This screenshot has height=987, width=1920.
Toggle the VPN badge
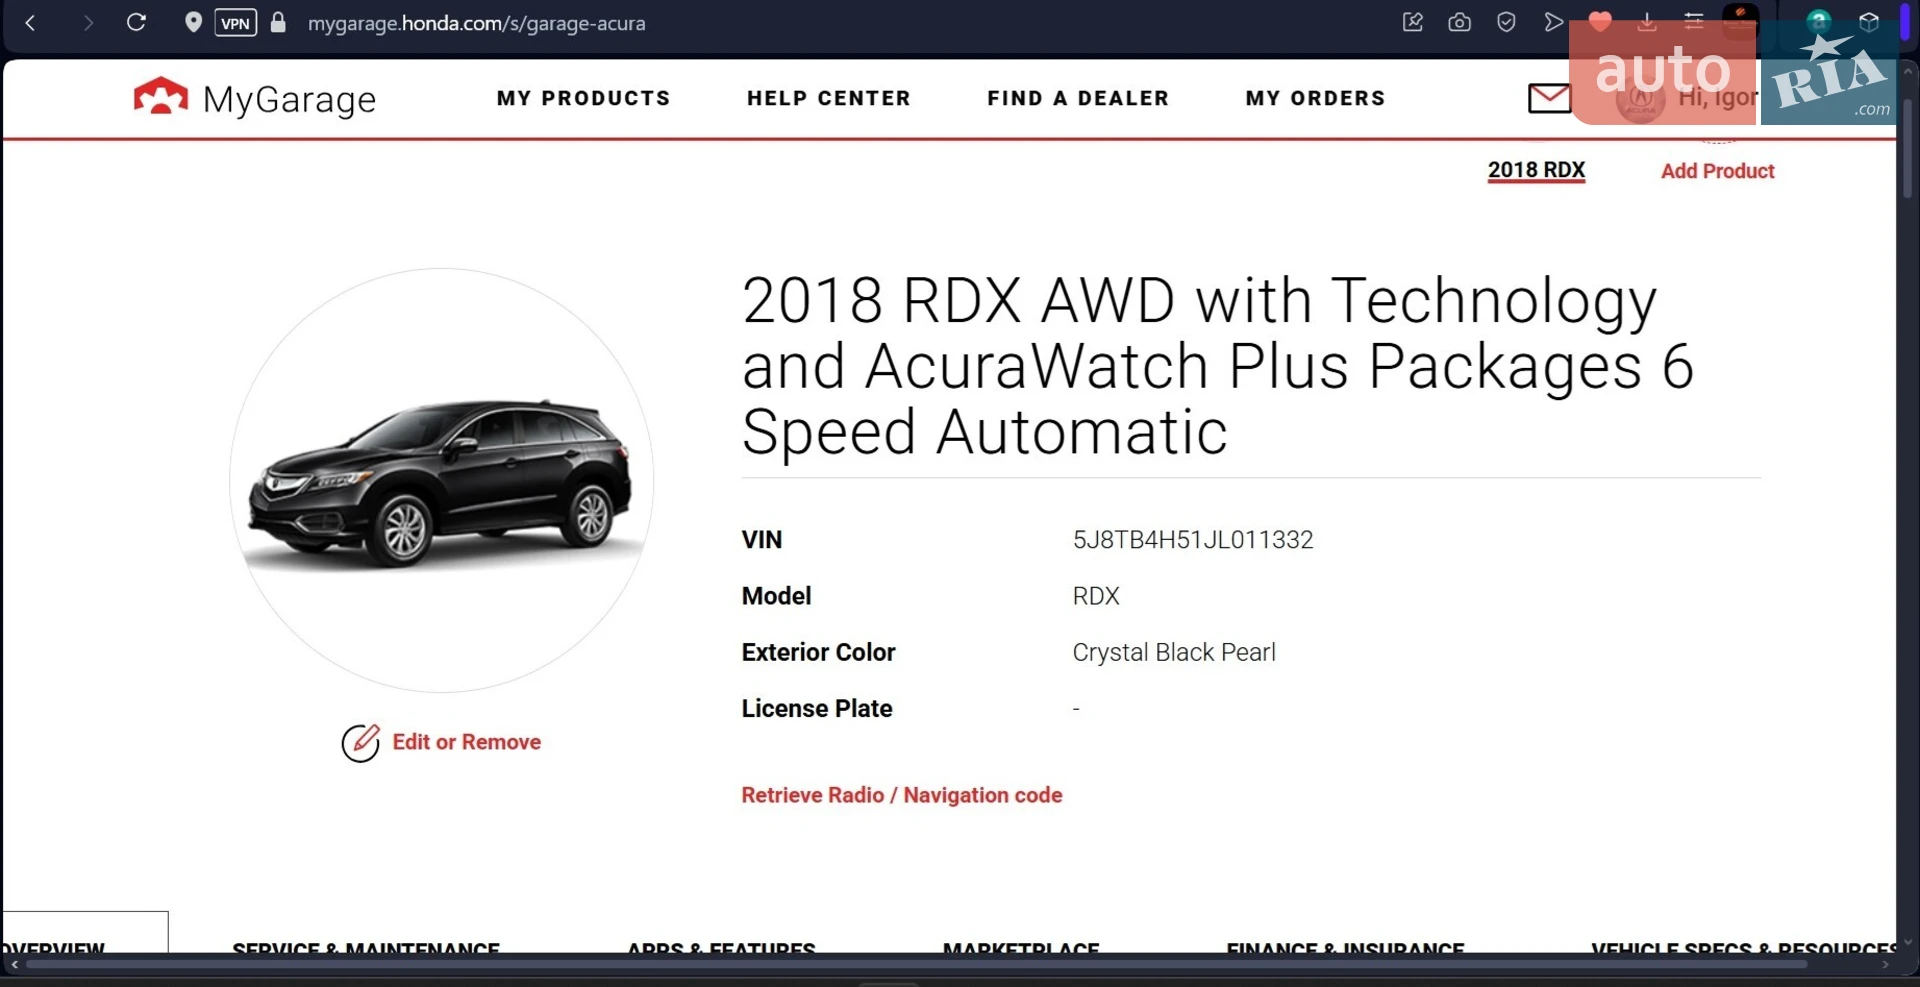tap(236, 22)
